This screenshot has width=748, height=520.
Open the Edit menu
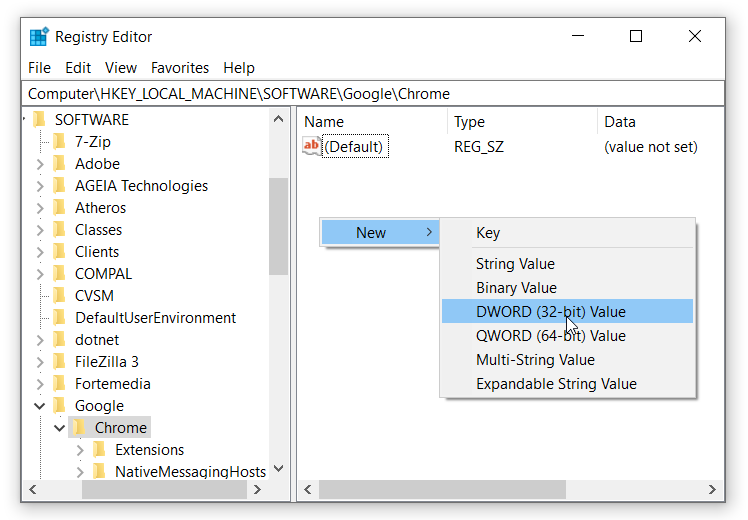(x=78, y=68)
